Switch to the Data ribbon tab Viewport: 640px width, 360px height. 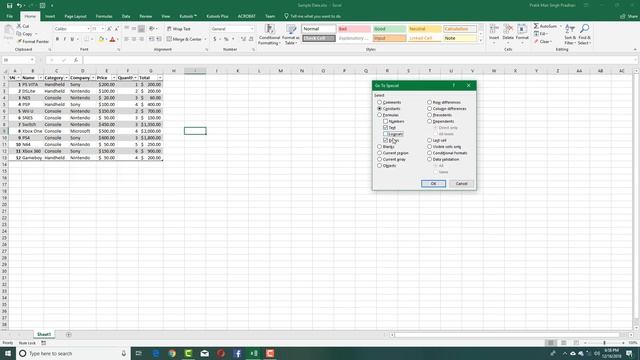coord(126,16)
